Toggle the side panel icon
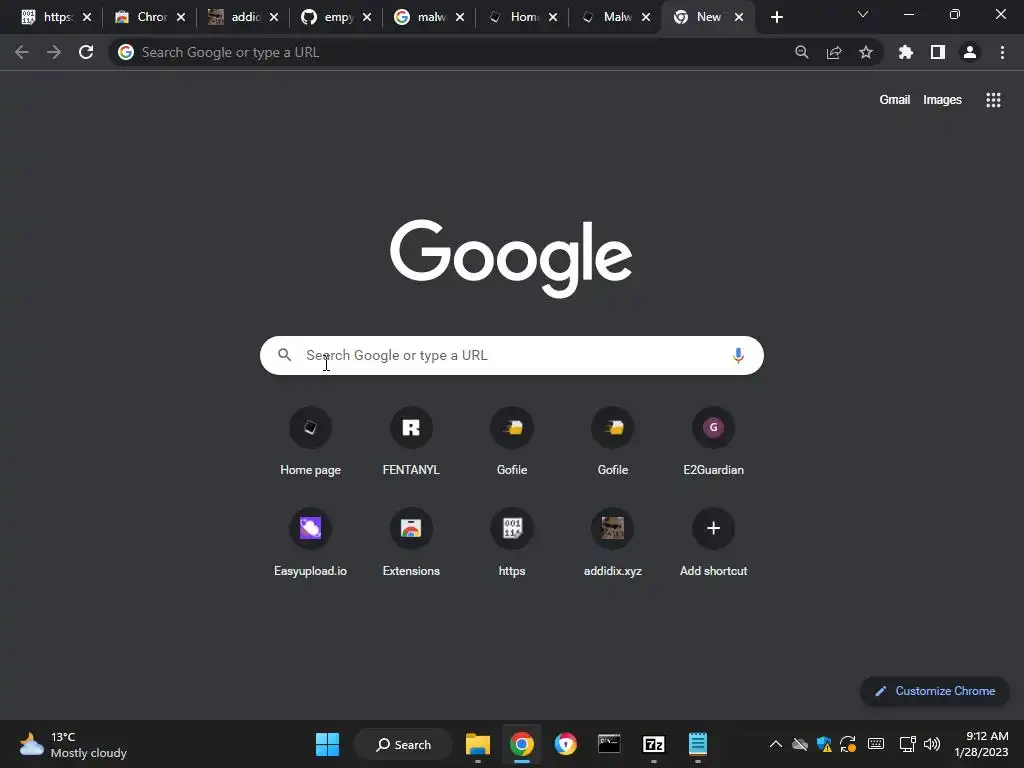The height and width of the screenshot is (768, 1024). (x=938, y=52)
